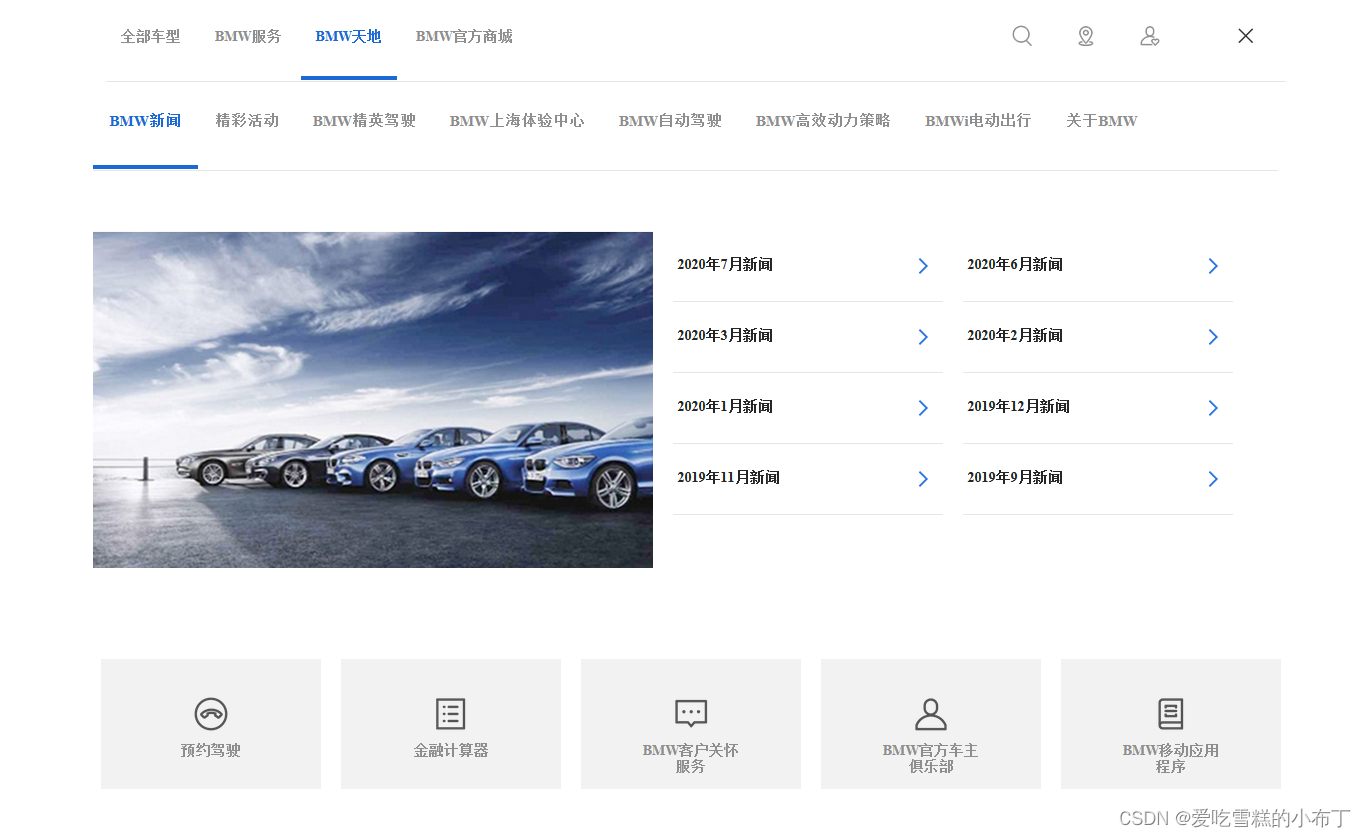The height and width of the screenshot is (837, 1366).
Task: Expand the 2020年1月新闻 arrow
Action: point(923,408)
